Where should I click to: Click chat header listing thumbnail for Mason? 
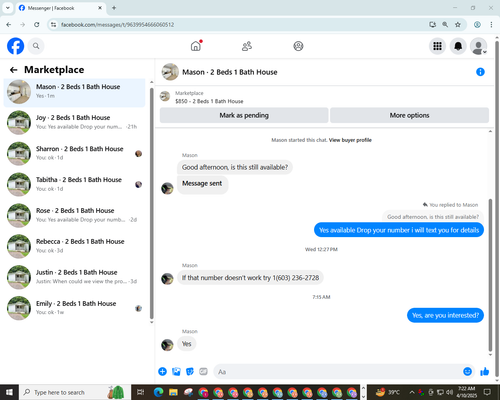coord(170,72)
